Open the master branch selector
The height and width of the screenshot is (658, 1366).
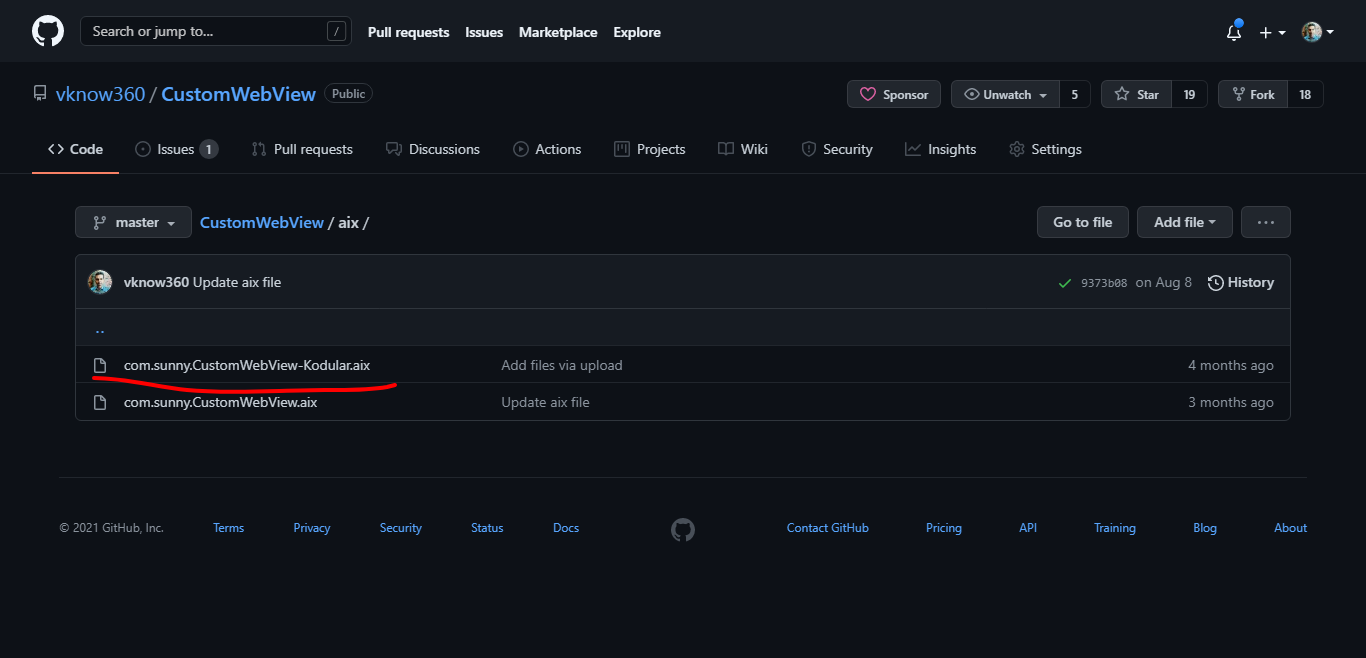point(133,222)
